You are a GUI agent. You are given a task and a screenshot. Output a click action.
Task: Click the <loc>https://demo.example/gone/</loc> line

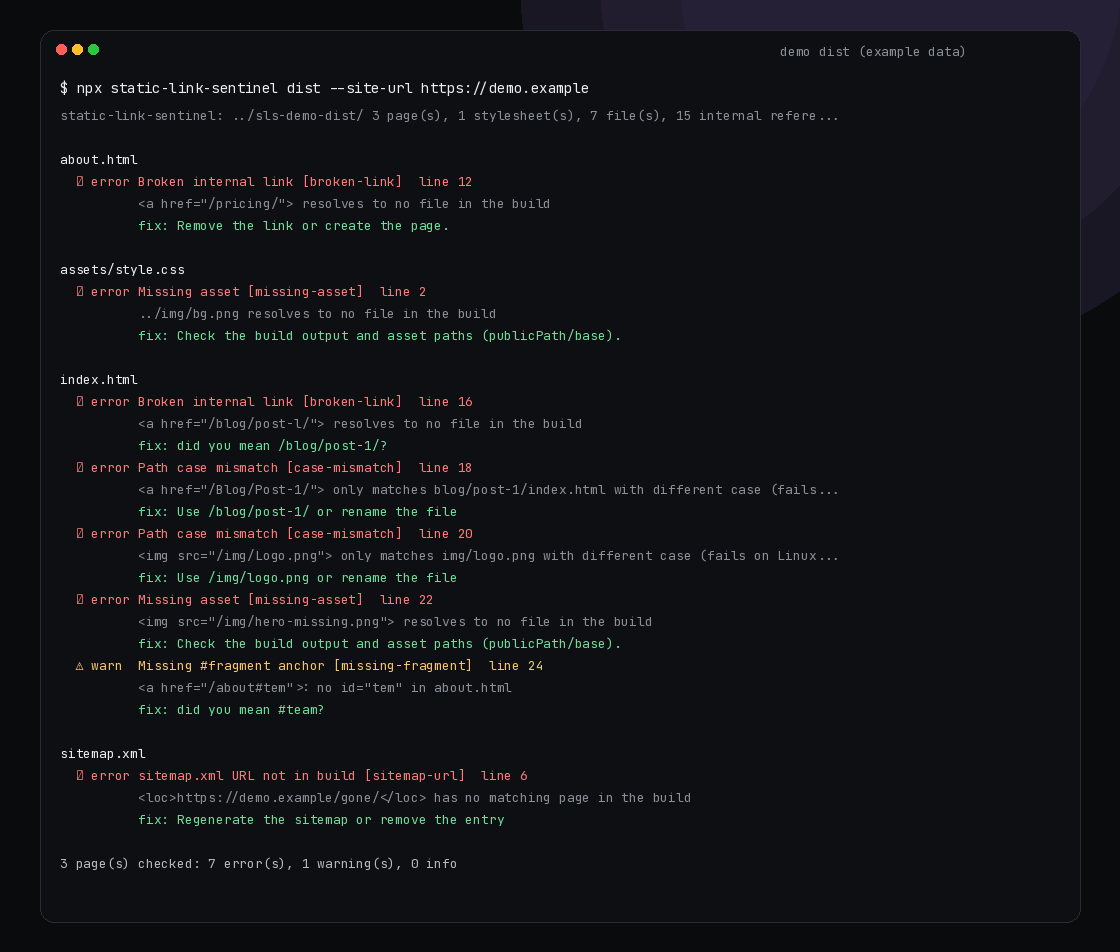[414, 798]
